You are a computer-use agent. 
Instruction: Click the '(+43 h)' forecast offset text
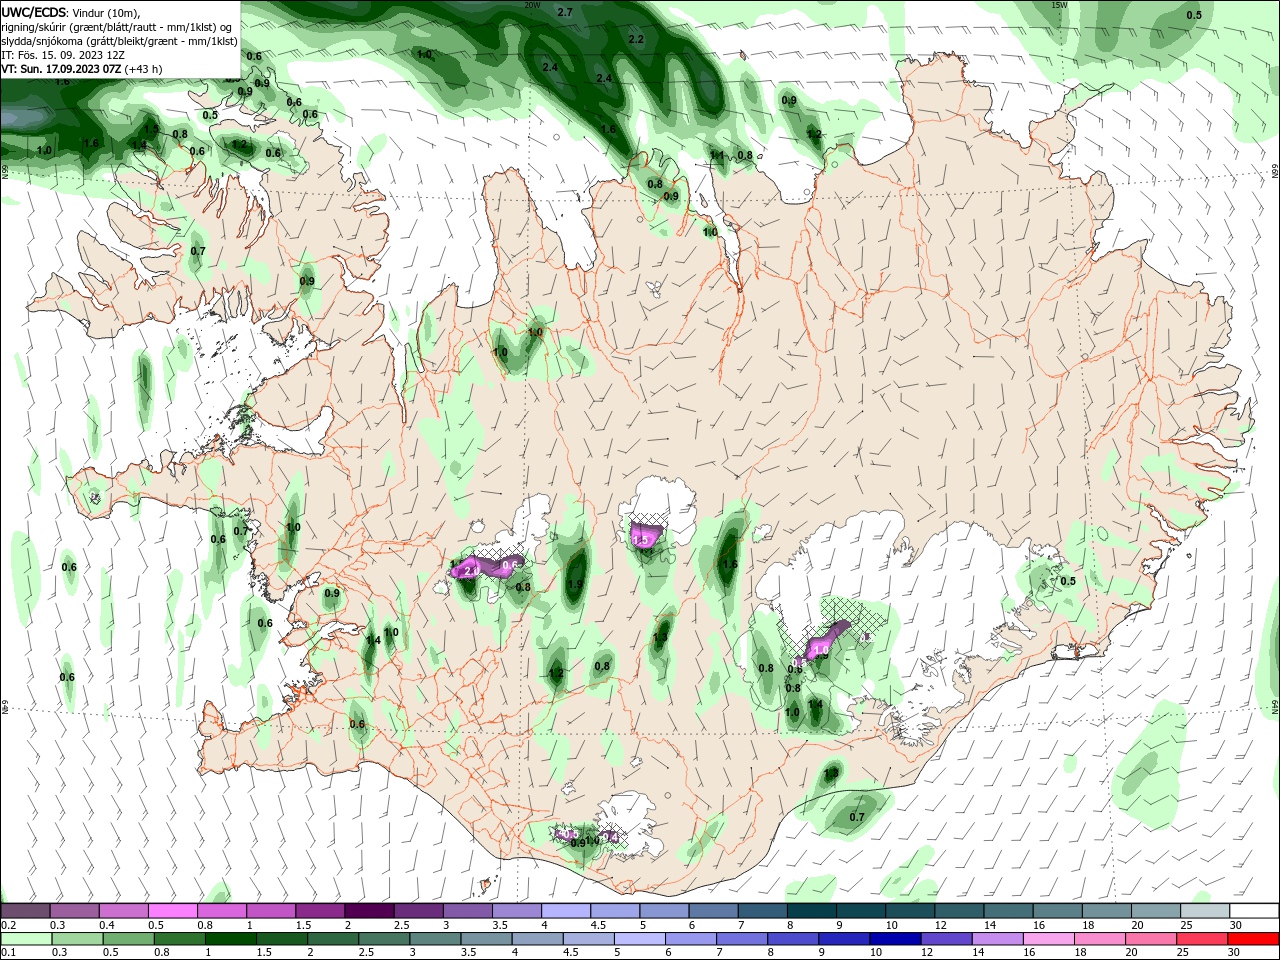[144, 69]
